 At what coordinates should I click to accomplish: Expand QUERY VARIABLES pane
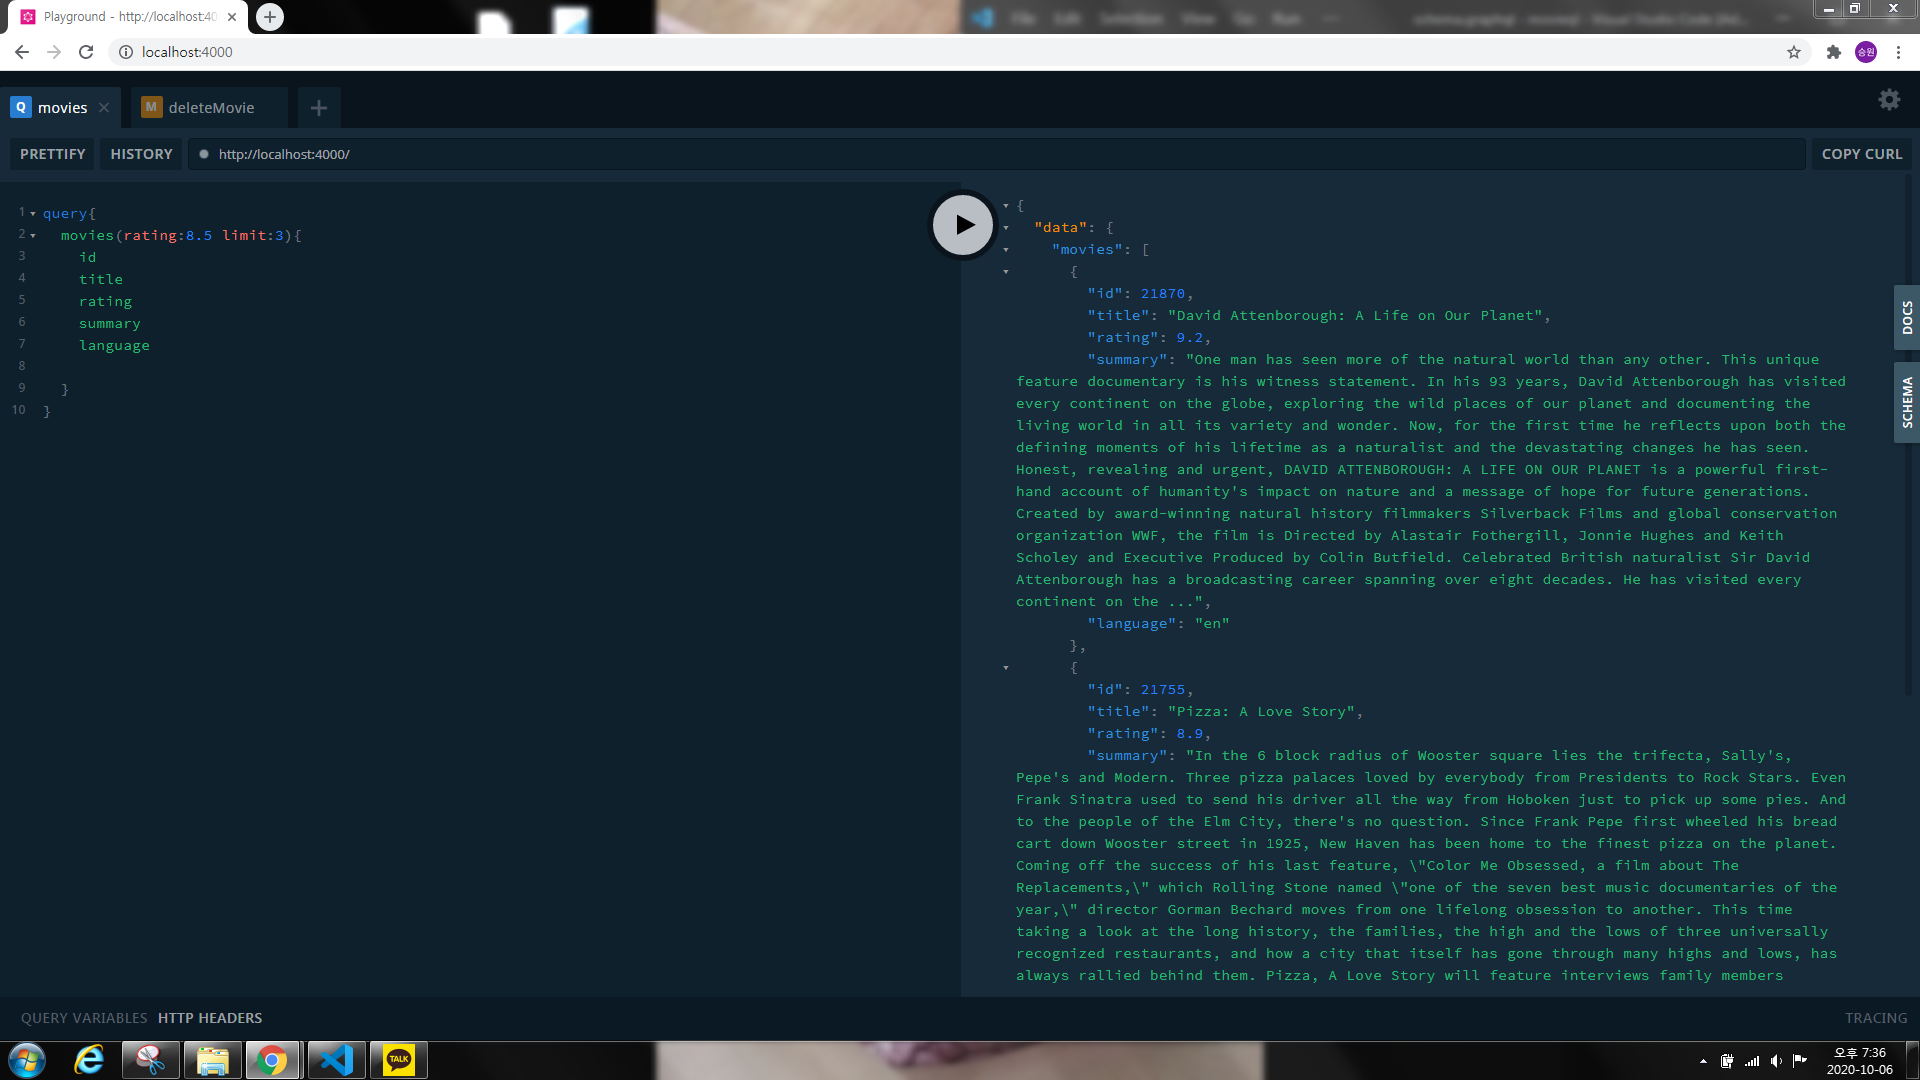(x=84, y=1018)
